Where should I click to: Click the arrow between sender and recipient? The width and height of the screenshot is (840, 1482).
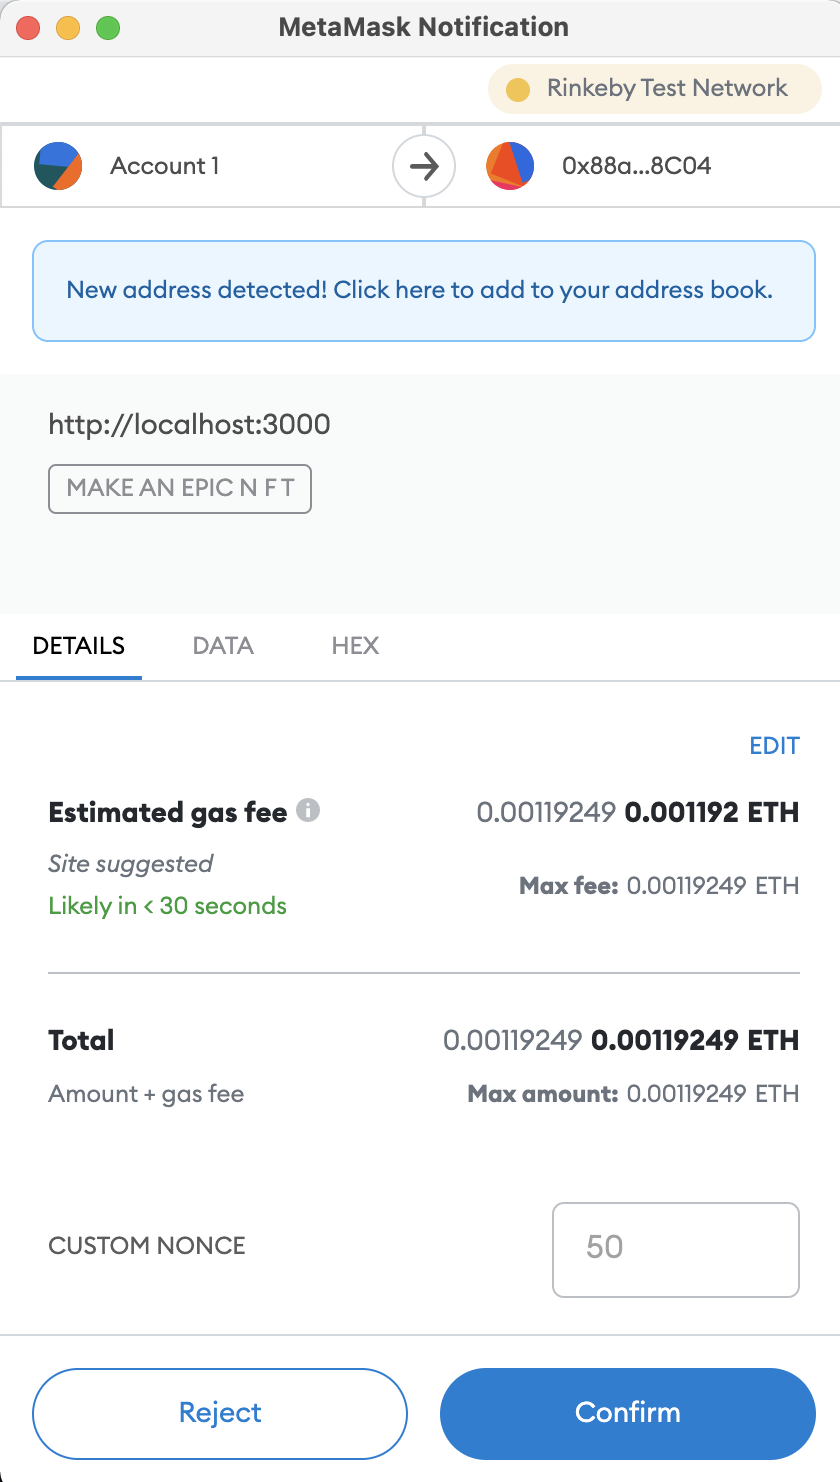coord(424,166)
